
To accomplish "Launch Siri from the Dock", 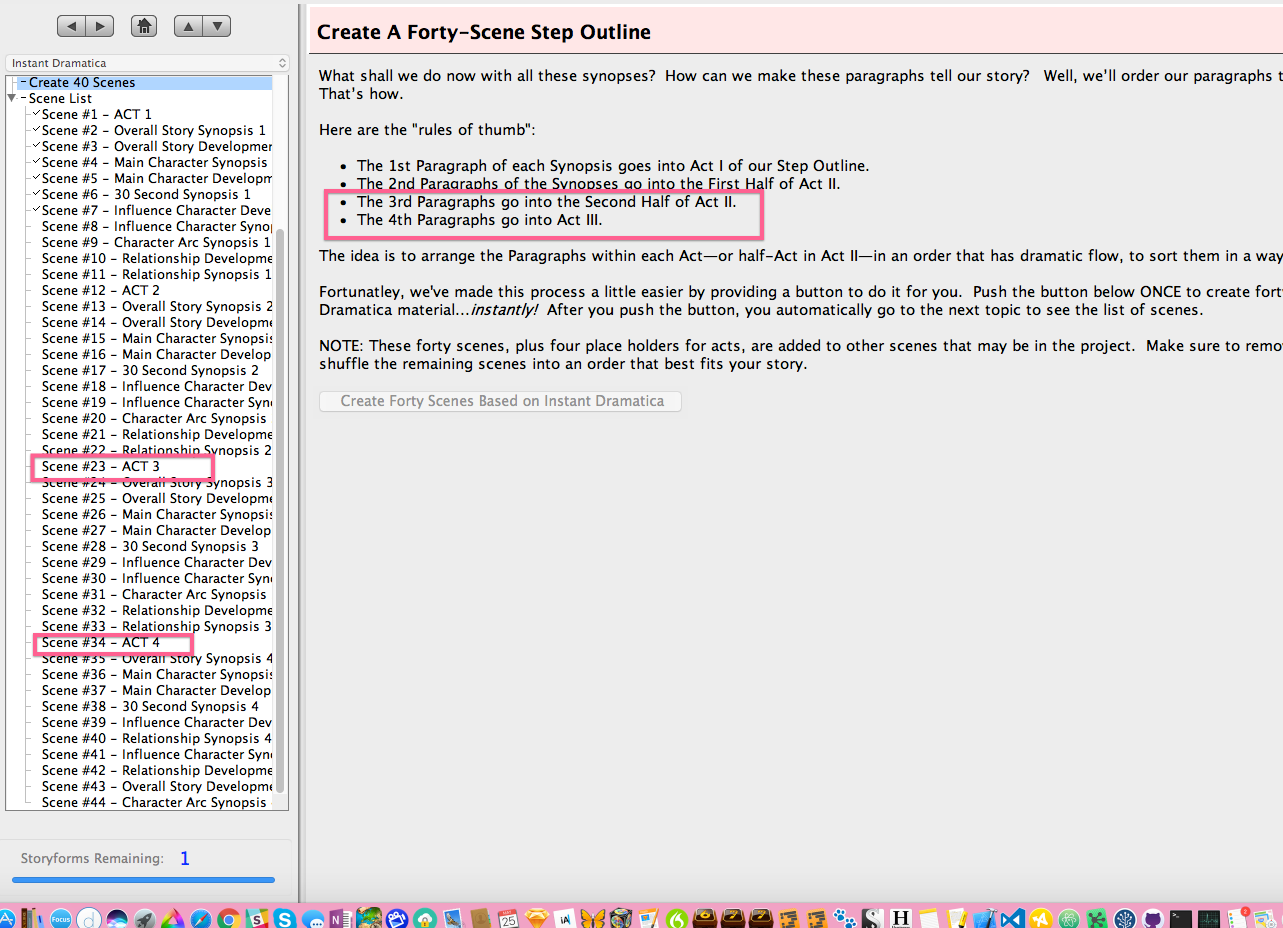I will [117, 919].
